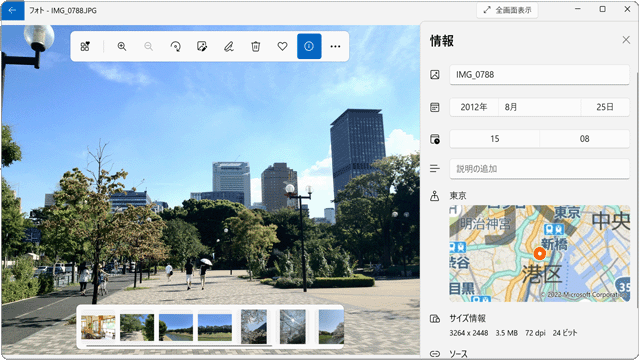This screenshot has height=360, width=640.
Task: Click the ソース link icon
Action: 435,353
